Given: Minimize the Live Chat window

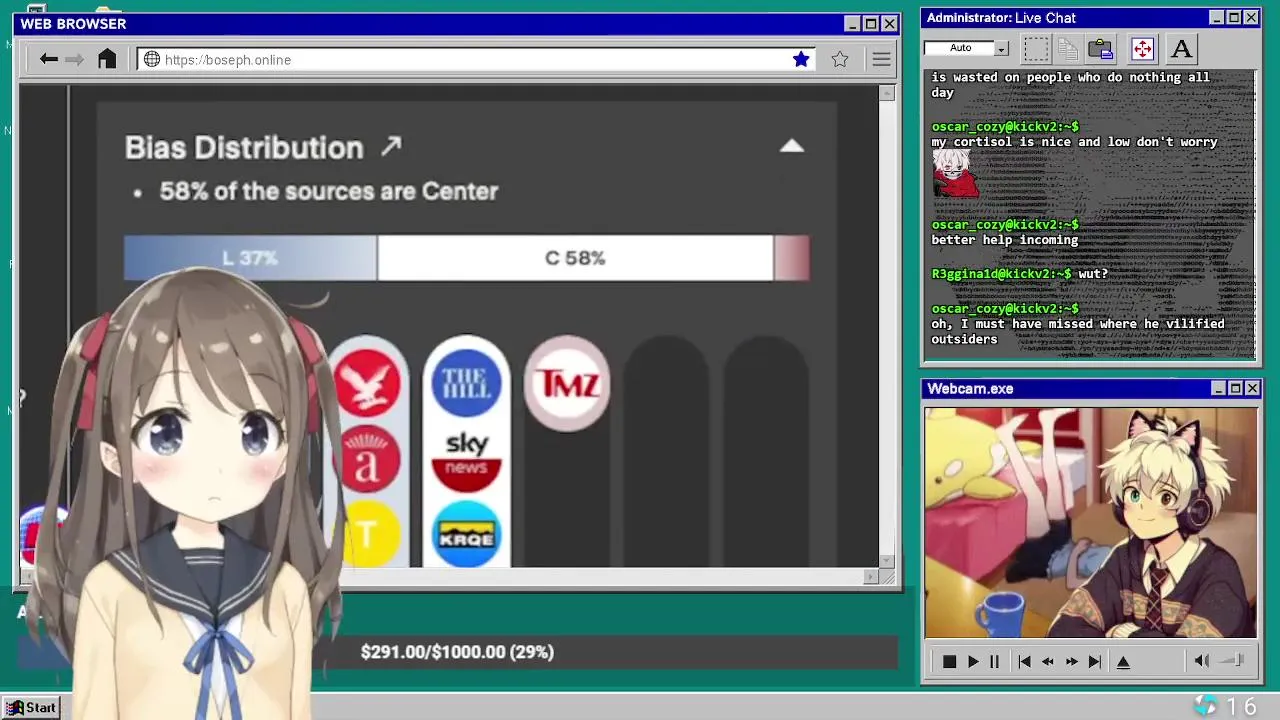Looking at the screenshot, I should (1216, 18).
